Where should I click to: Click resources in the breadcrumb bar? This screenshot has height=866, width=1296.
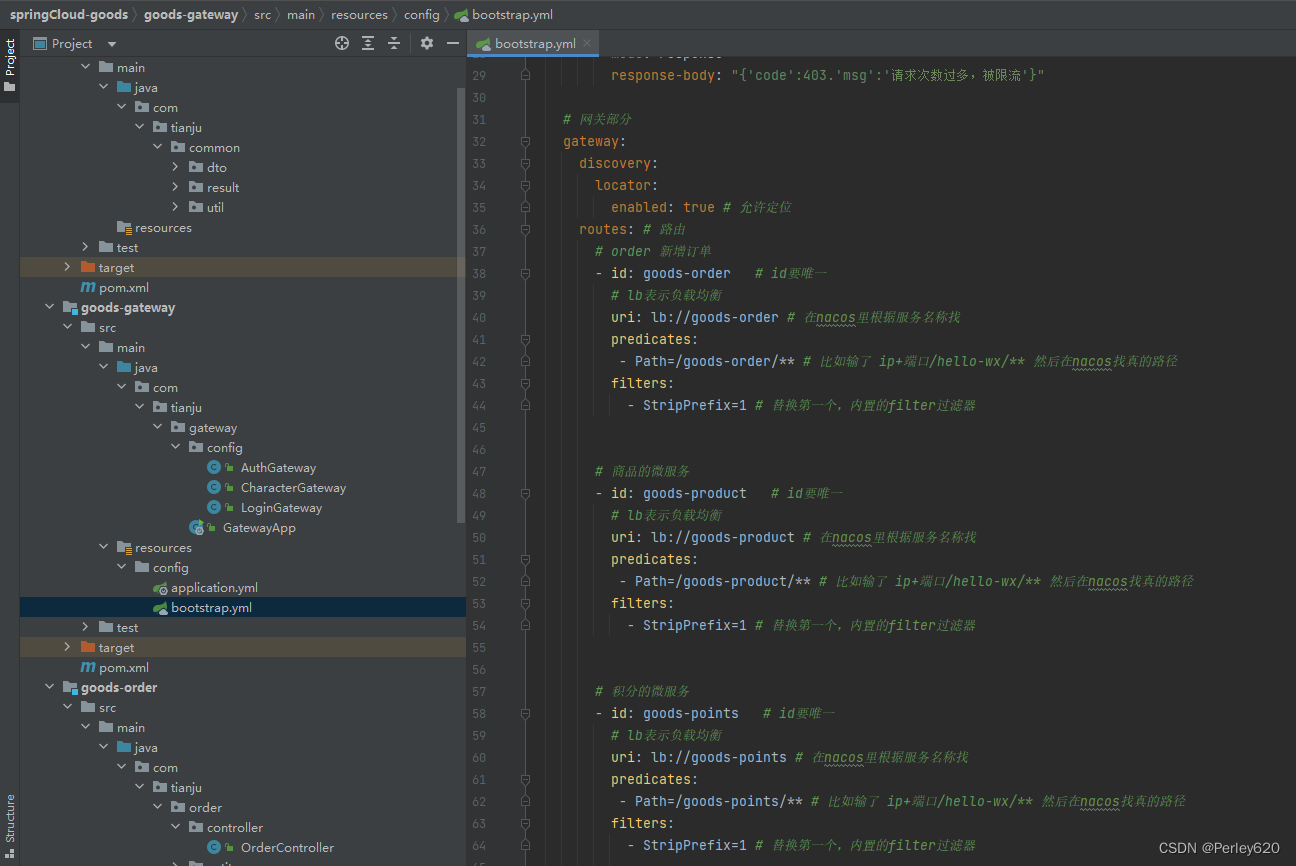(359, 14)
